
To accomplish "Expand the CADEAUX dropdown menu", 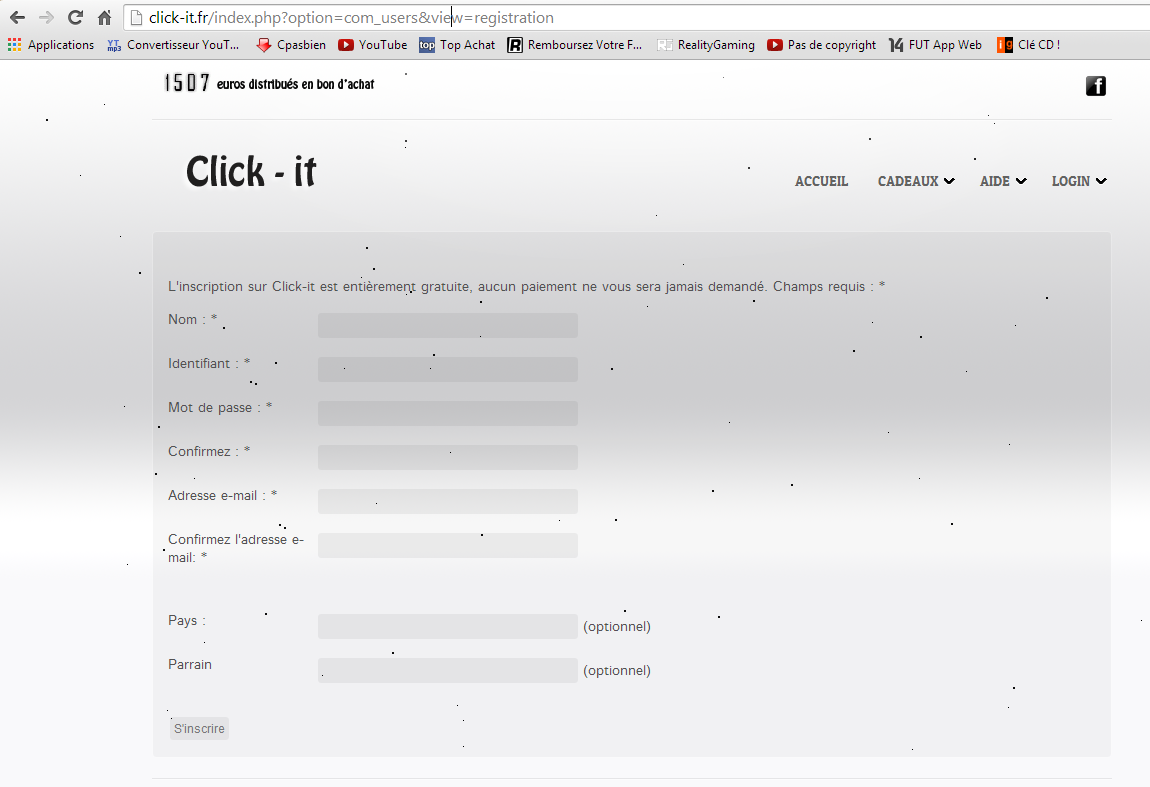I will pos(916,181).
